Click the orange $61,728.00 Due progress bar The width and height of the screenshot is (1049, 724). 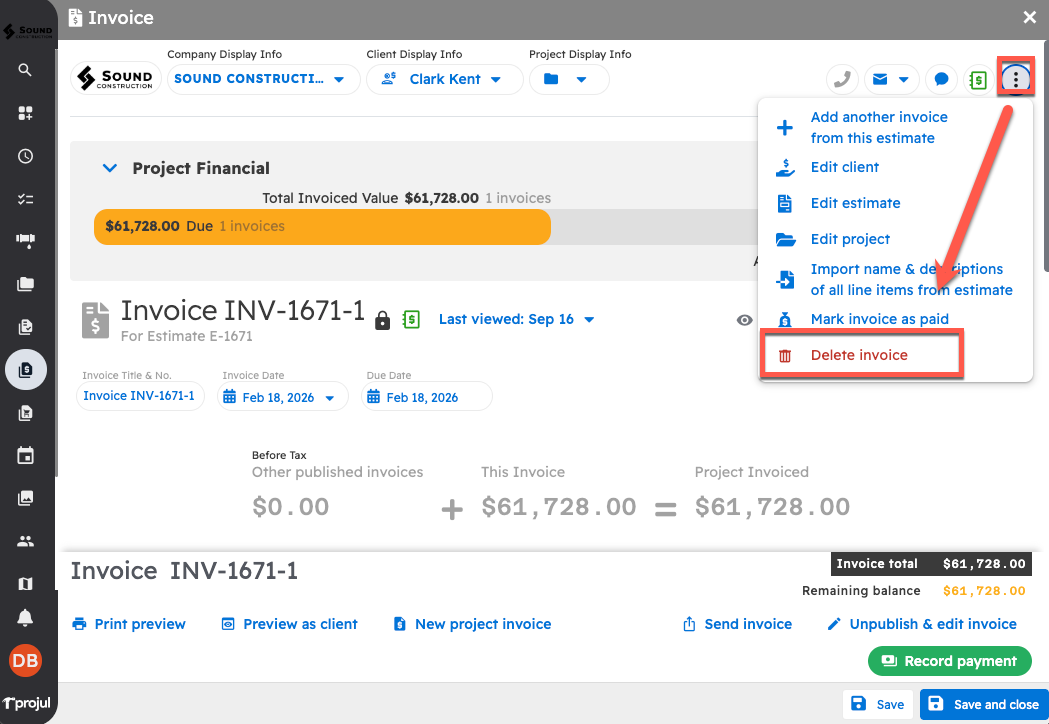(321, 226)
